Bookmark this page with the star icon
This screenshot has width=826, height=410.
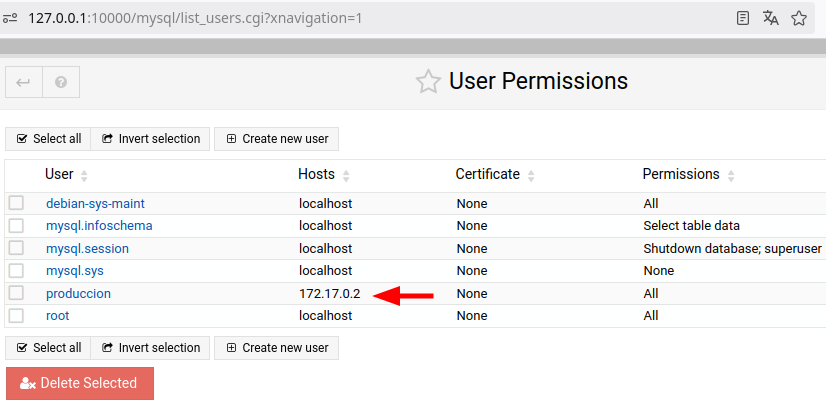(799, 18)
